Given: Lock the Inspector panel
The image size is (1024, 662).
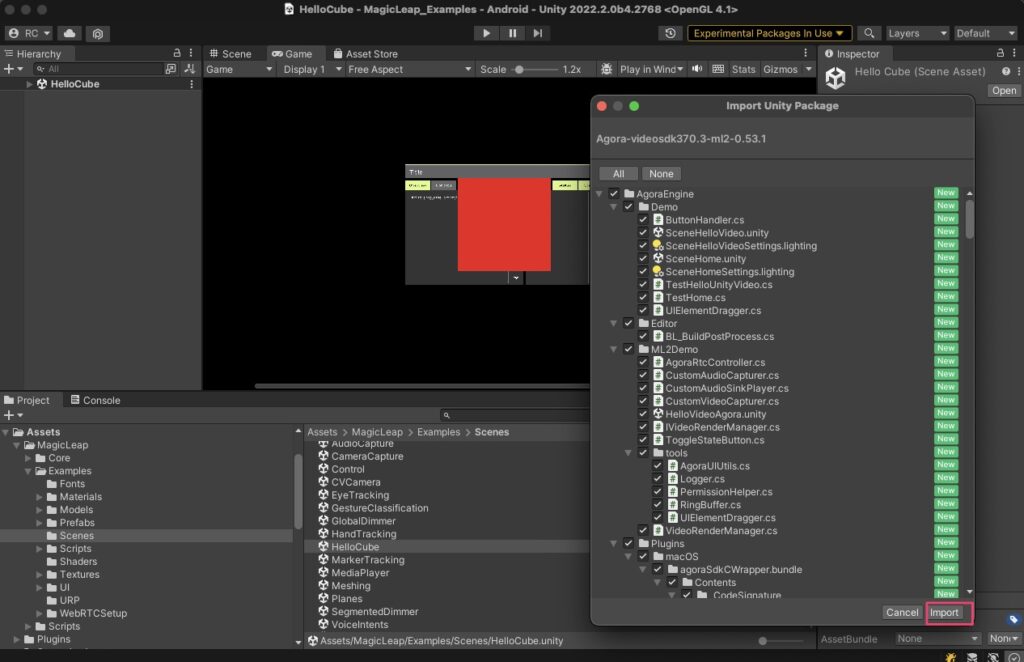Looking at the screenshot, I should coord(1000,53).
